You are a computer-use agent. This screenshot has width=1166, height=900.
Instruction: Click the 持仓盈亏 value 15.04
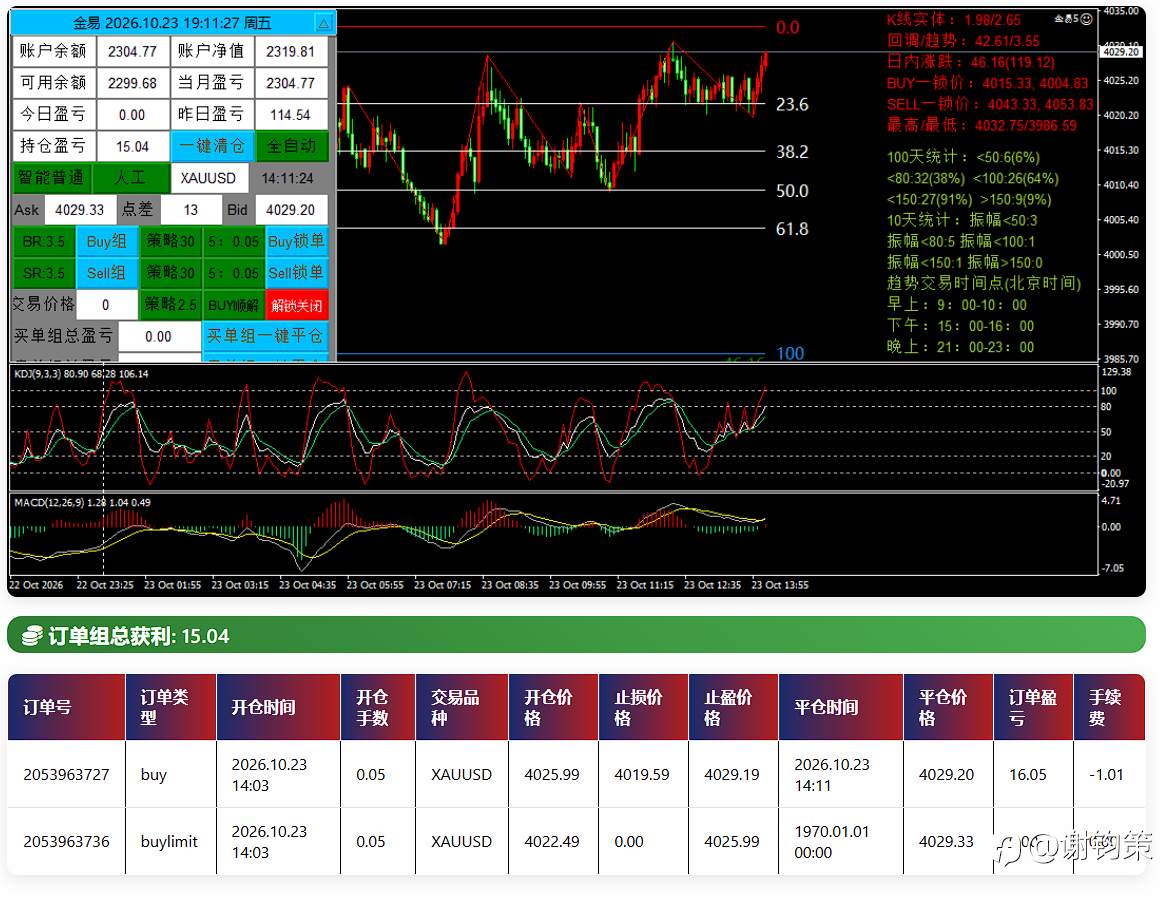[132, 147]
